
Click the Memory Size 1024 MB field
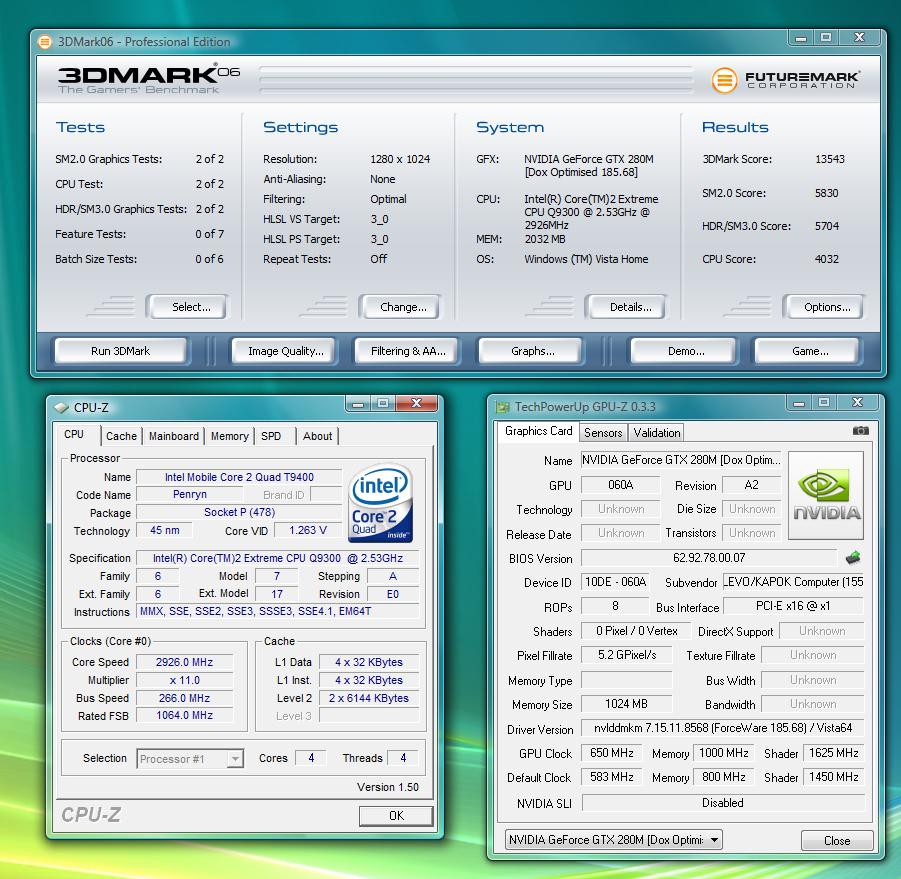pyautogui.click(x=626, y=704)
